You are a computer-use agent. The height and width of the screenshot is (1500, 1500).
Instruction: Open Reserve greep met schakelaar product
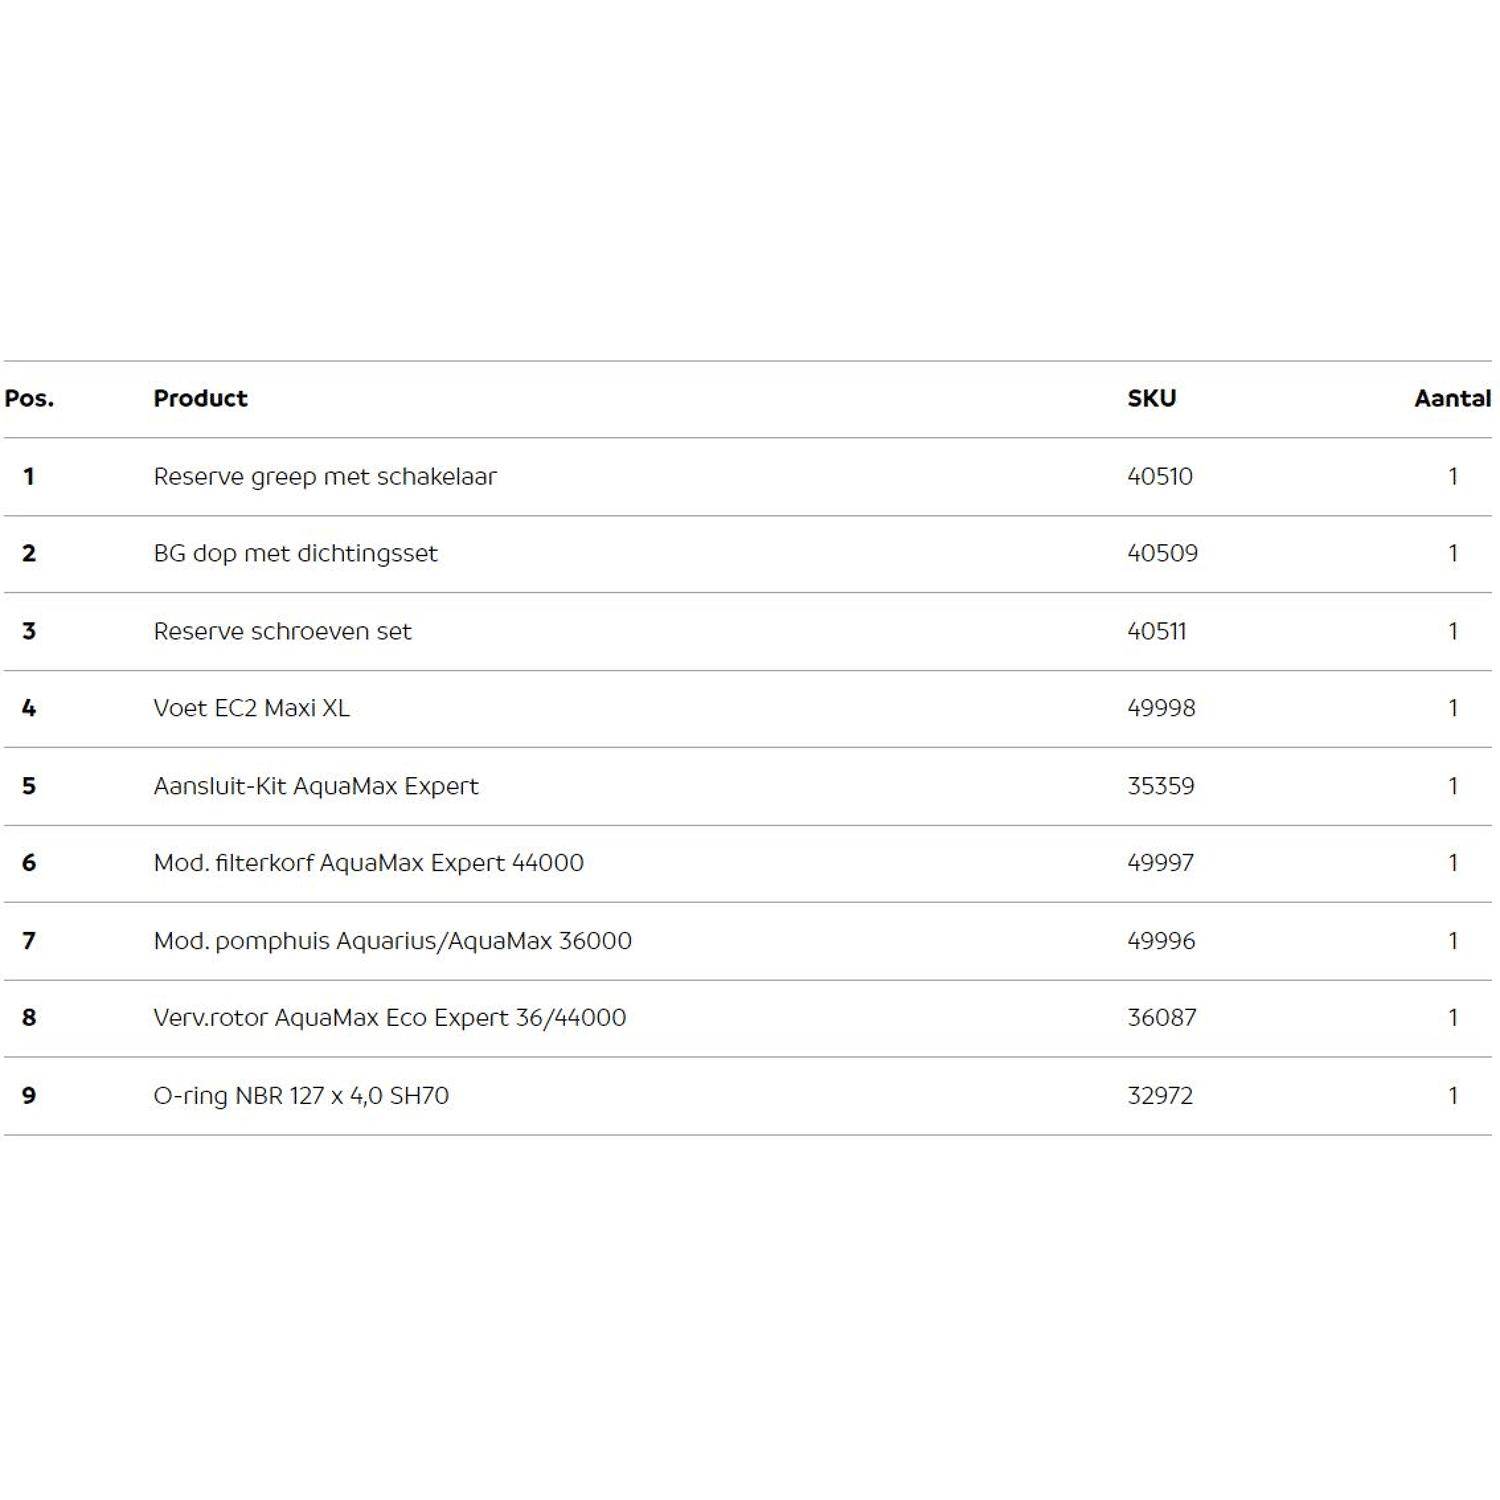[324, 476]
